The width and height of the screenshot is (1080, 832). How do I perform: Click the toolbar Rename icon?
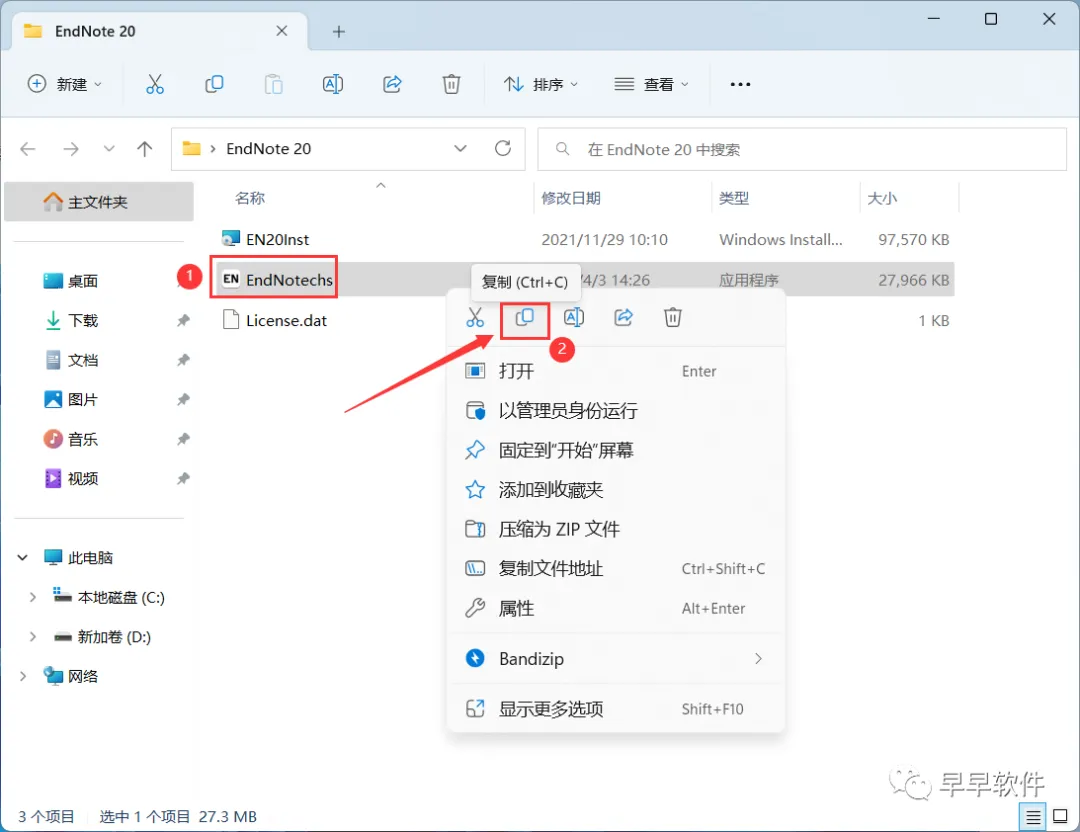[333, 84]
